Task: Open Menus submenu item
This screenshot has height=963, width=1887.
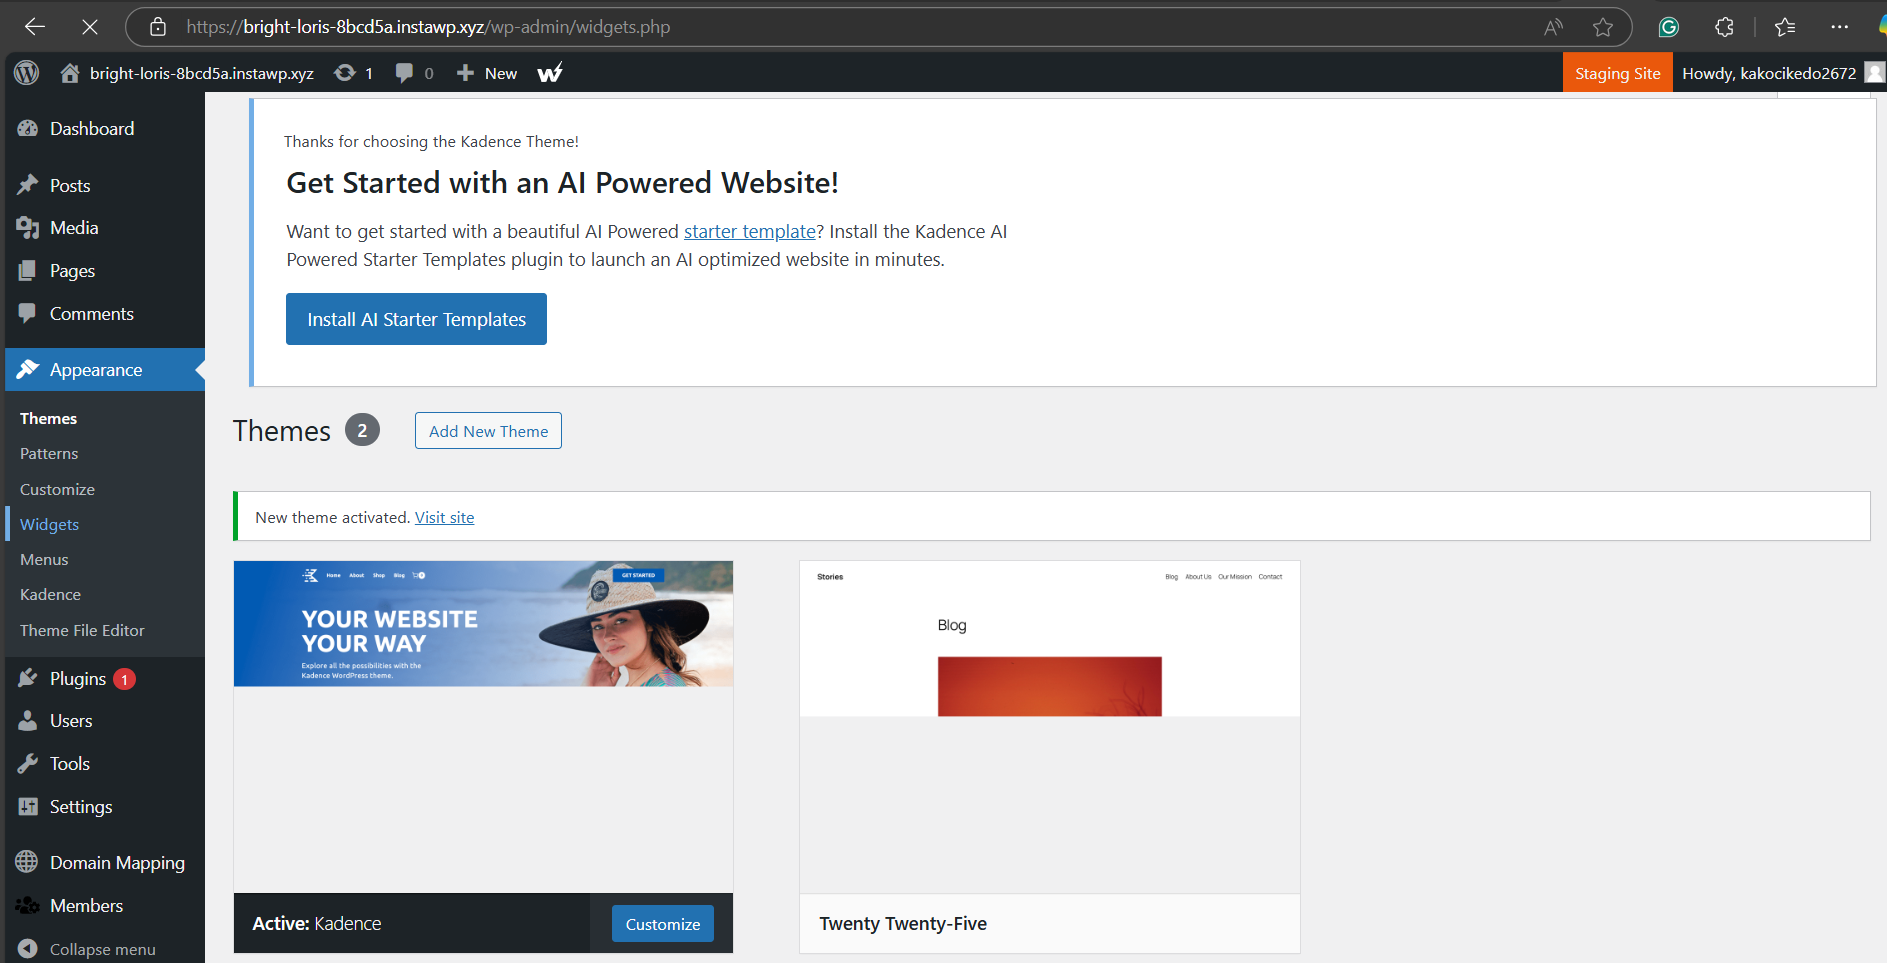Action: click(44, 559)
